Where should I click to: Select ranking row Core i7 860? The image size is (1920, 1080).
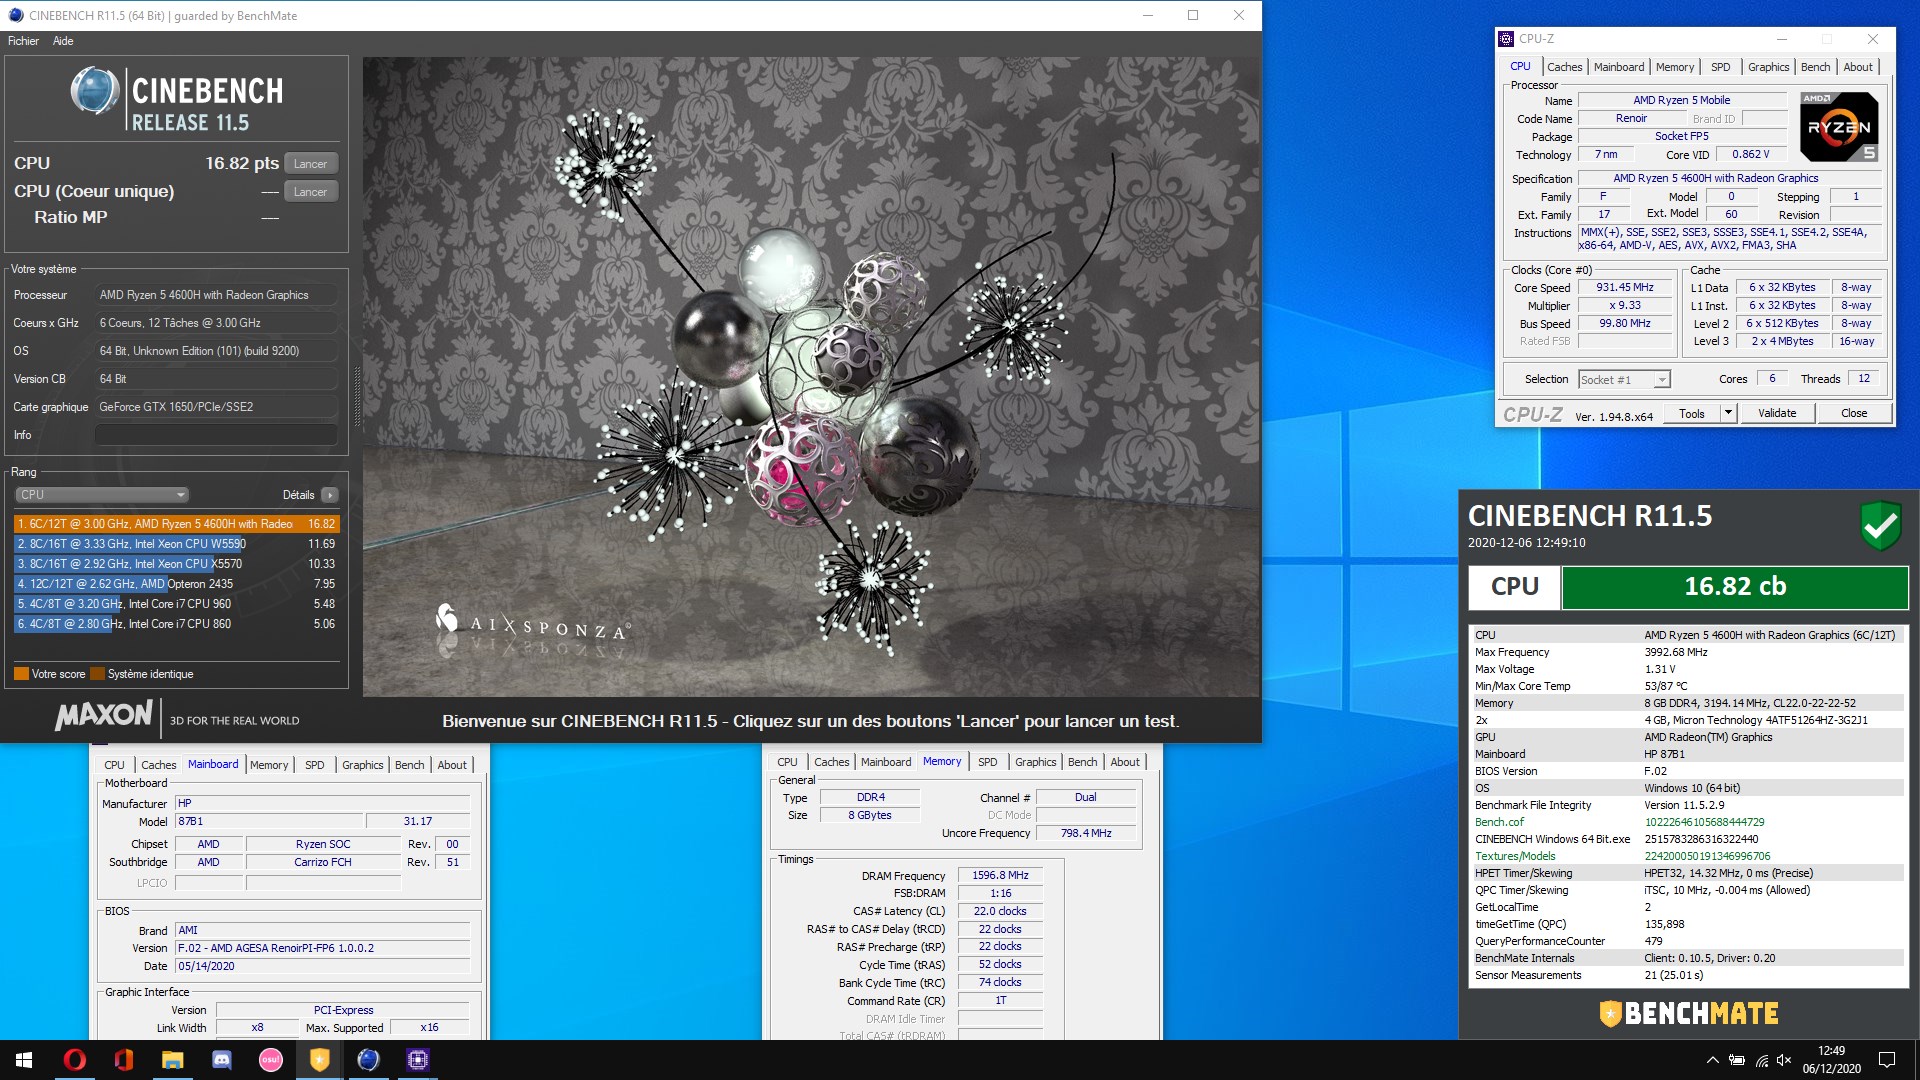(176, 624)
